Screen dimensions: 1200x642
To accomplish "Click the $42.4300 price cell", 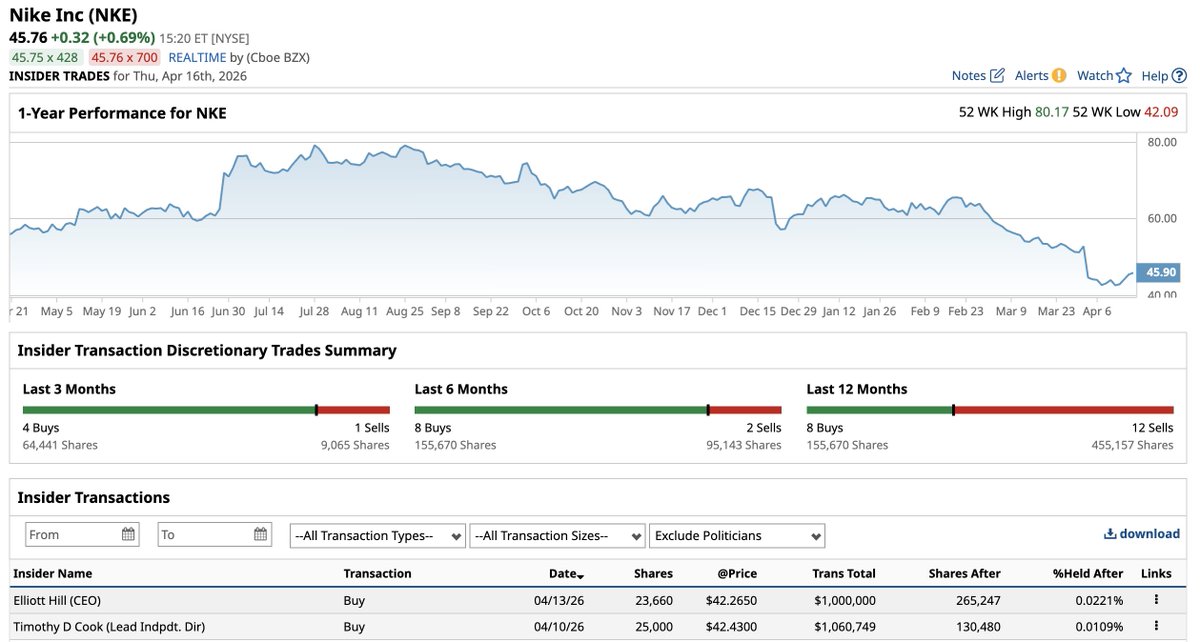I will click(730, 627).
